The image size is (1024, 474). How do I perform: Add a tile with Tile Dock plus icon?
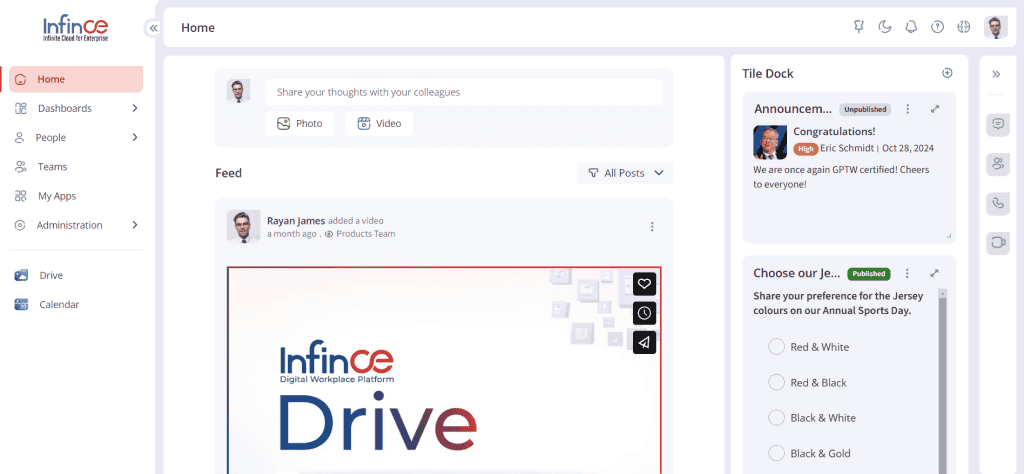point(947,73)
